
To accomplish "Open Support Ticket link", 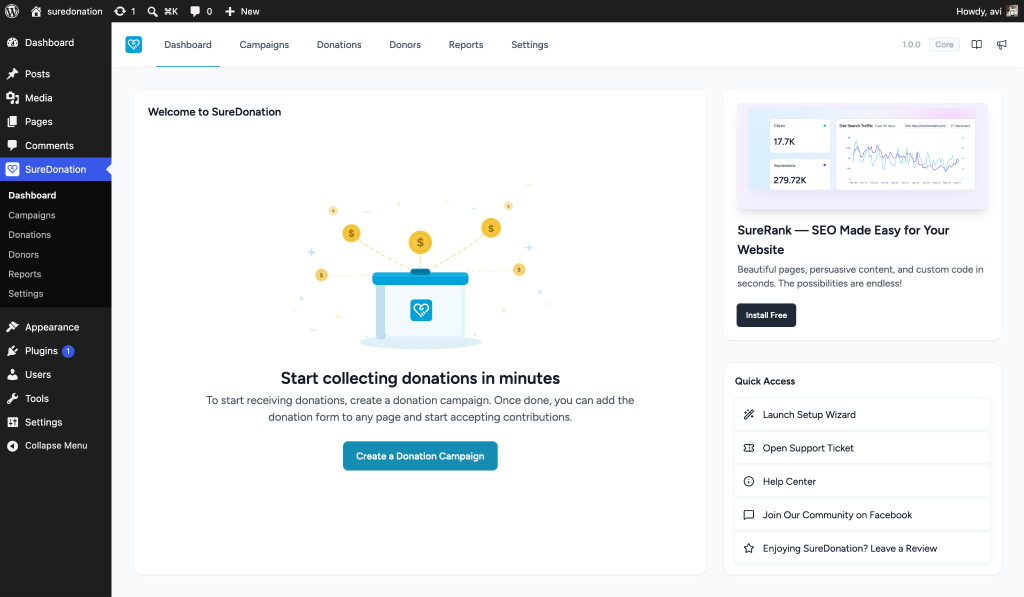I will tap(862, 448).
